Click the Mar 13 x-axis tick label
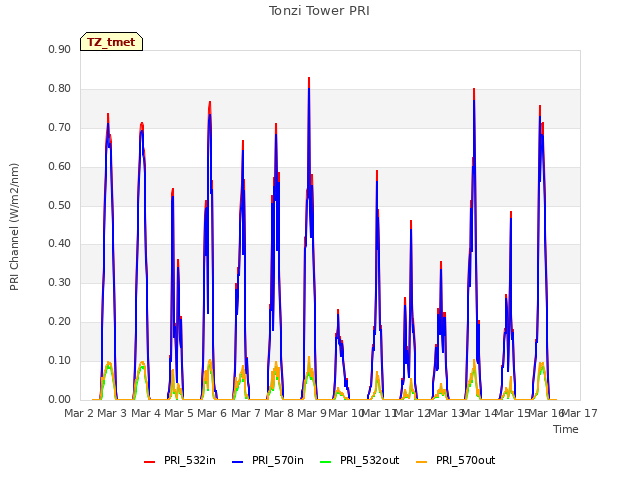The image size is (640, 480). 446,413
